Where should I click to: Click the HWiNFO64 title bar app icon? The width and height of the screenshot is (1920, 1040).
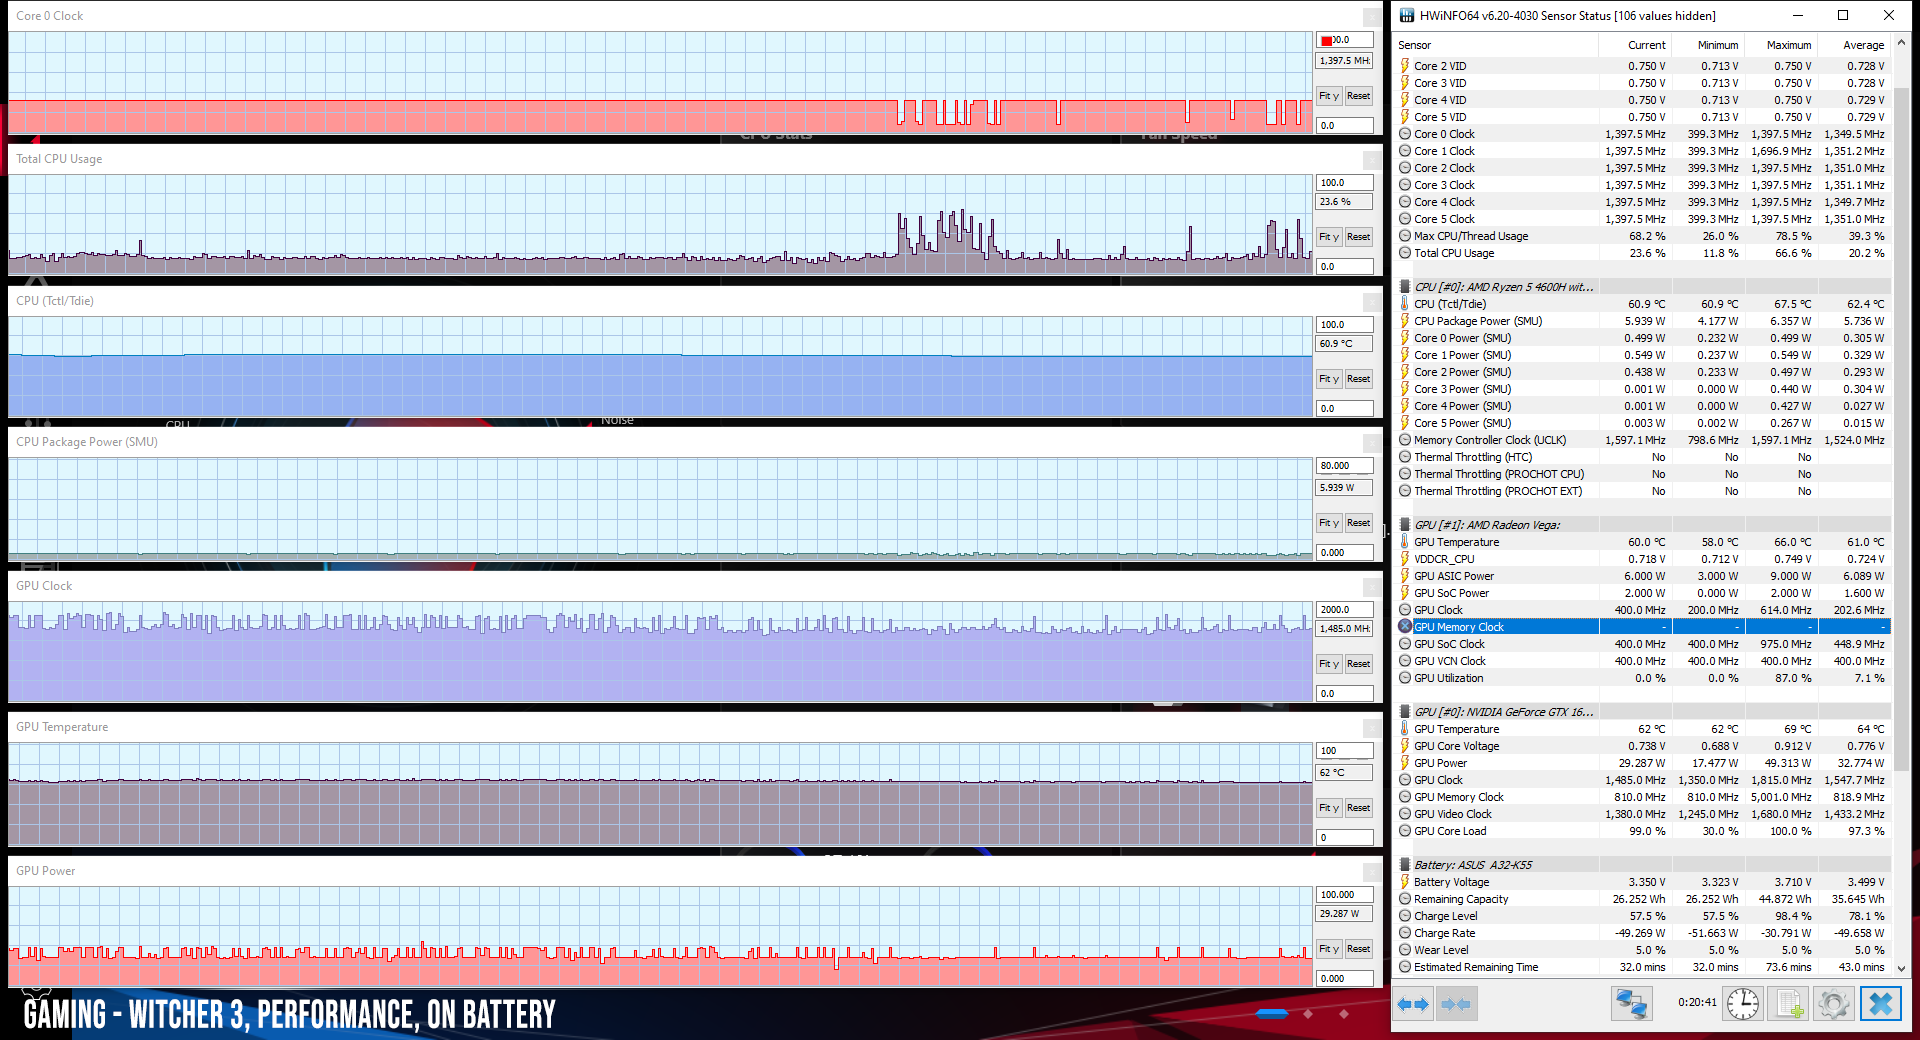tap(1407, 15)
